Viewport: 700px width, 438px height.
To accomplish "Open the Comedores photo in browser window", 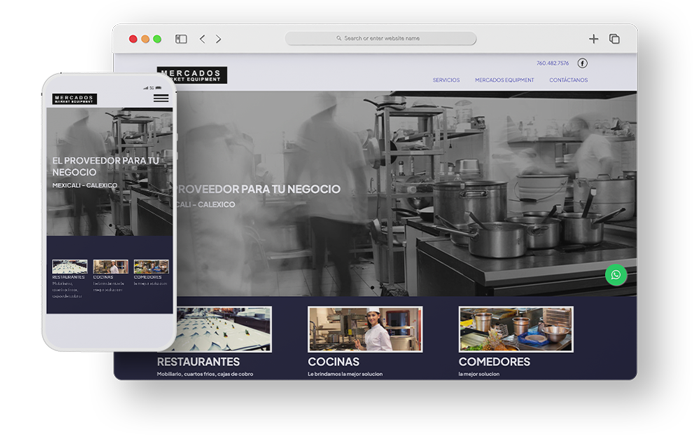I will [515, 328].
